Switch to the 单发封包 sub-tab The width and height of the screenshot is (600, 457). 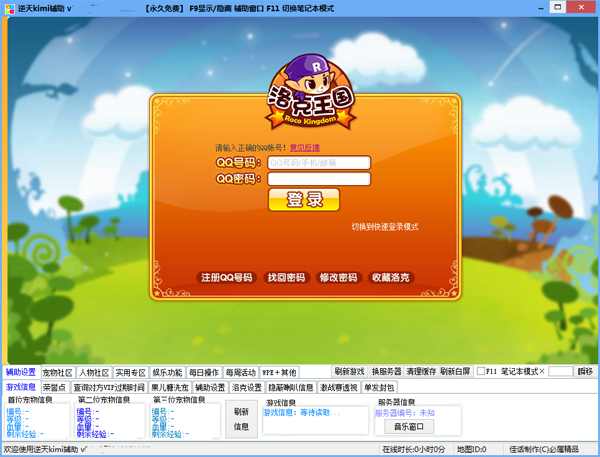pyautogui.click(x=379, y=387)
